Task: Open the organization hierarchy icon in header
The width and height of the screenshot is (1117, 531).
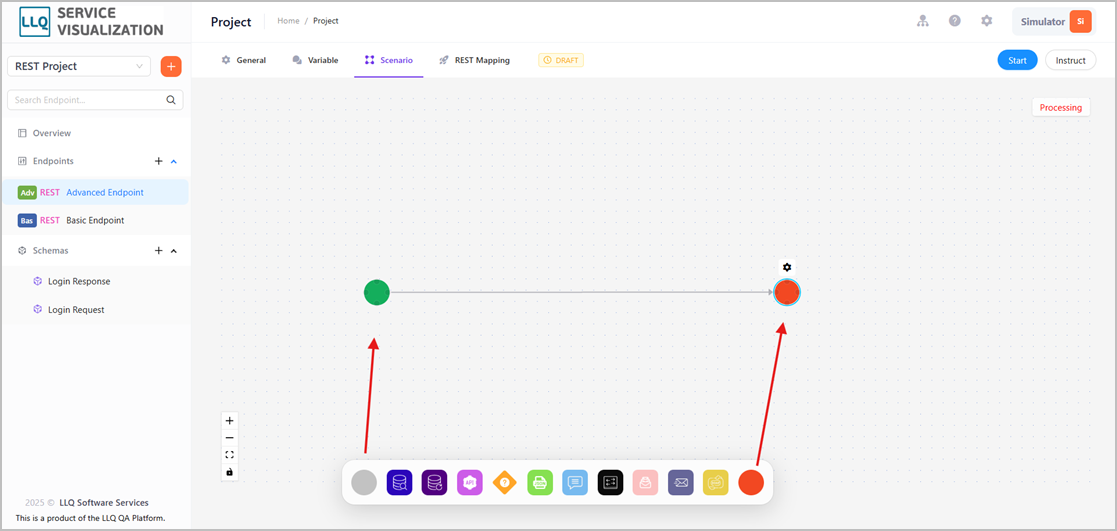Action: 923,21
